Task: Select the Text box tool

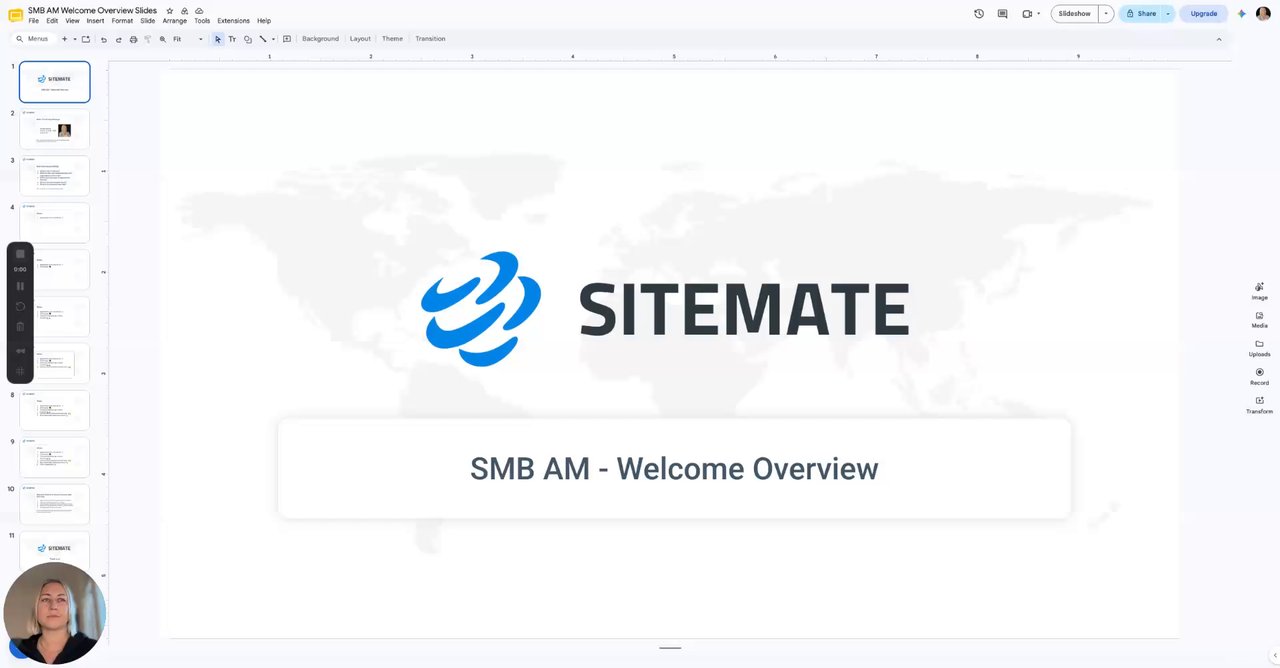Action: tap(232, 39)
